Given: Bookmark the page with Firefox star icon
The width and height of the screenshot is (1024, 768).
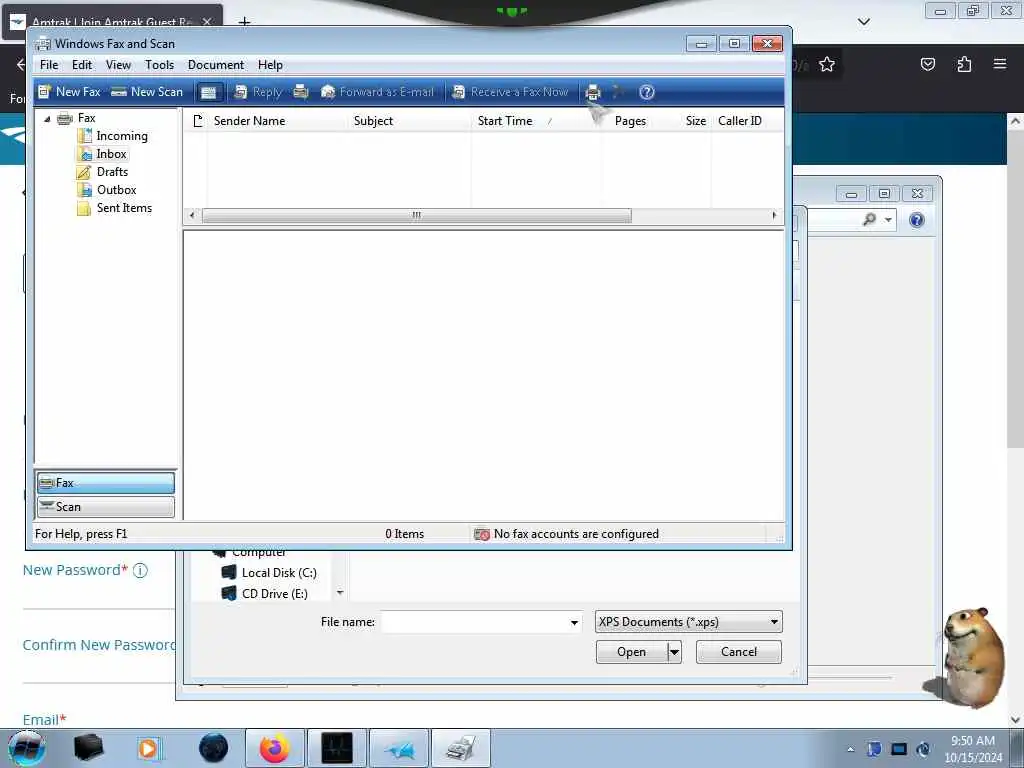Looking at the screenshot, I should [x=827, y=64].
